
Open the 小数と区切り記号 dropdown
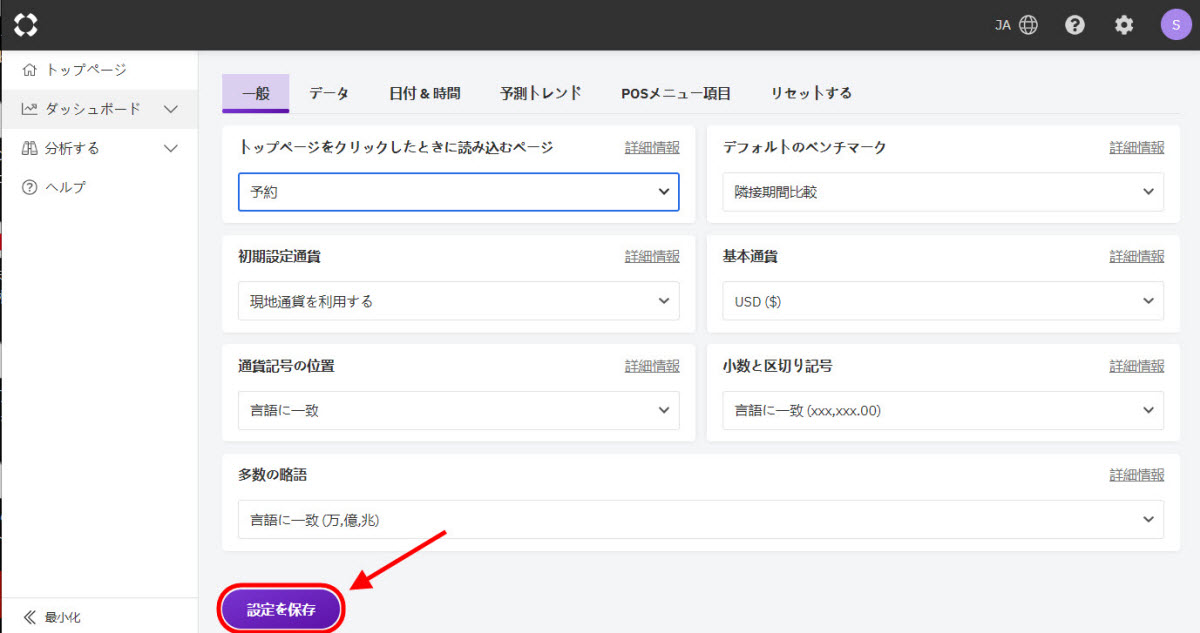point(943,410)
